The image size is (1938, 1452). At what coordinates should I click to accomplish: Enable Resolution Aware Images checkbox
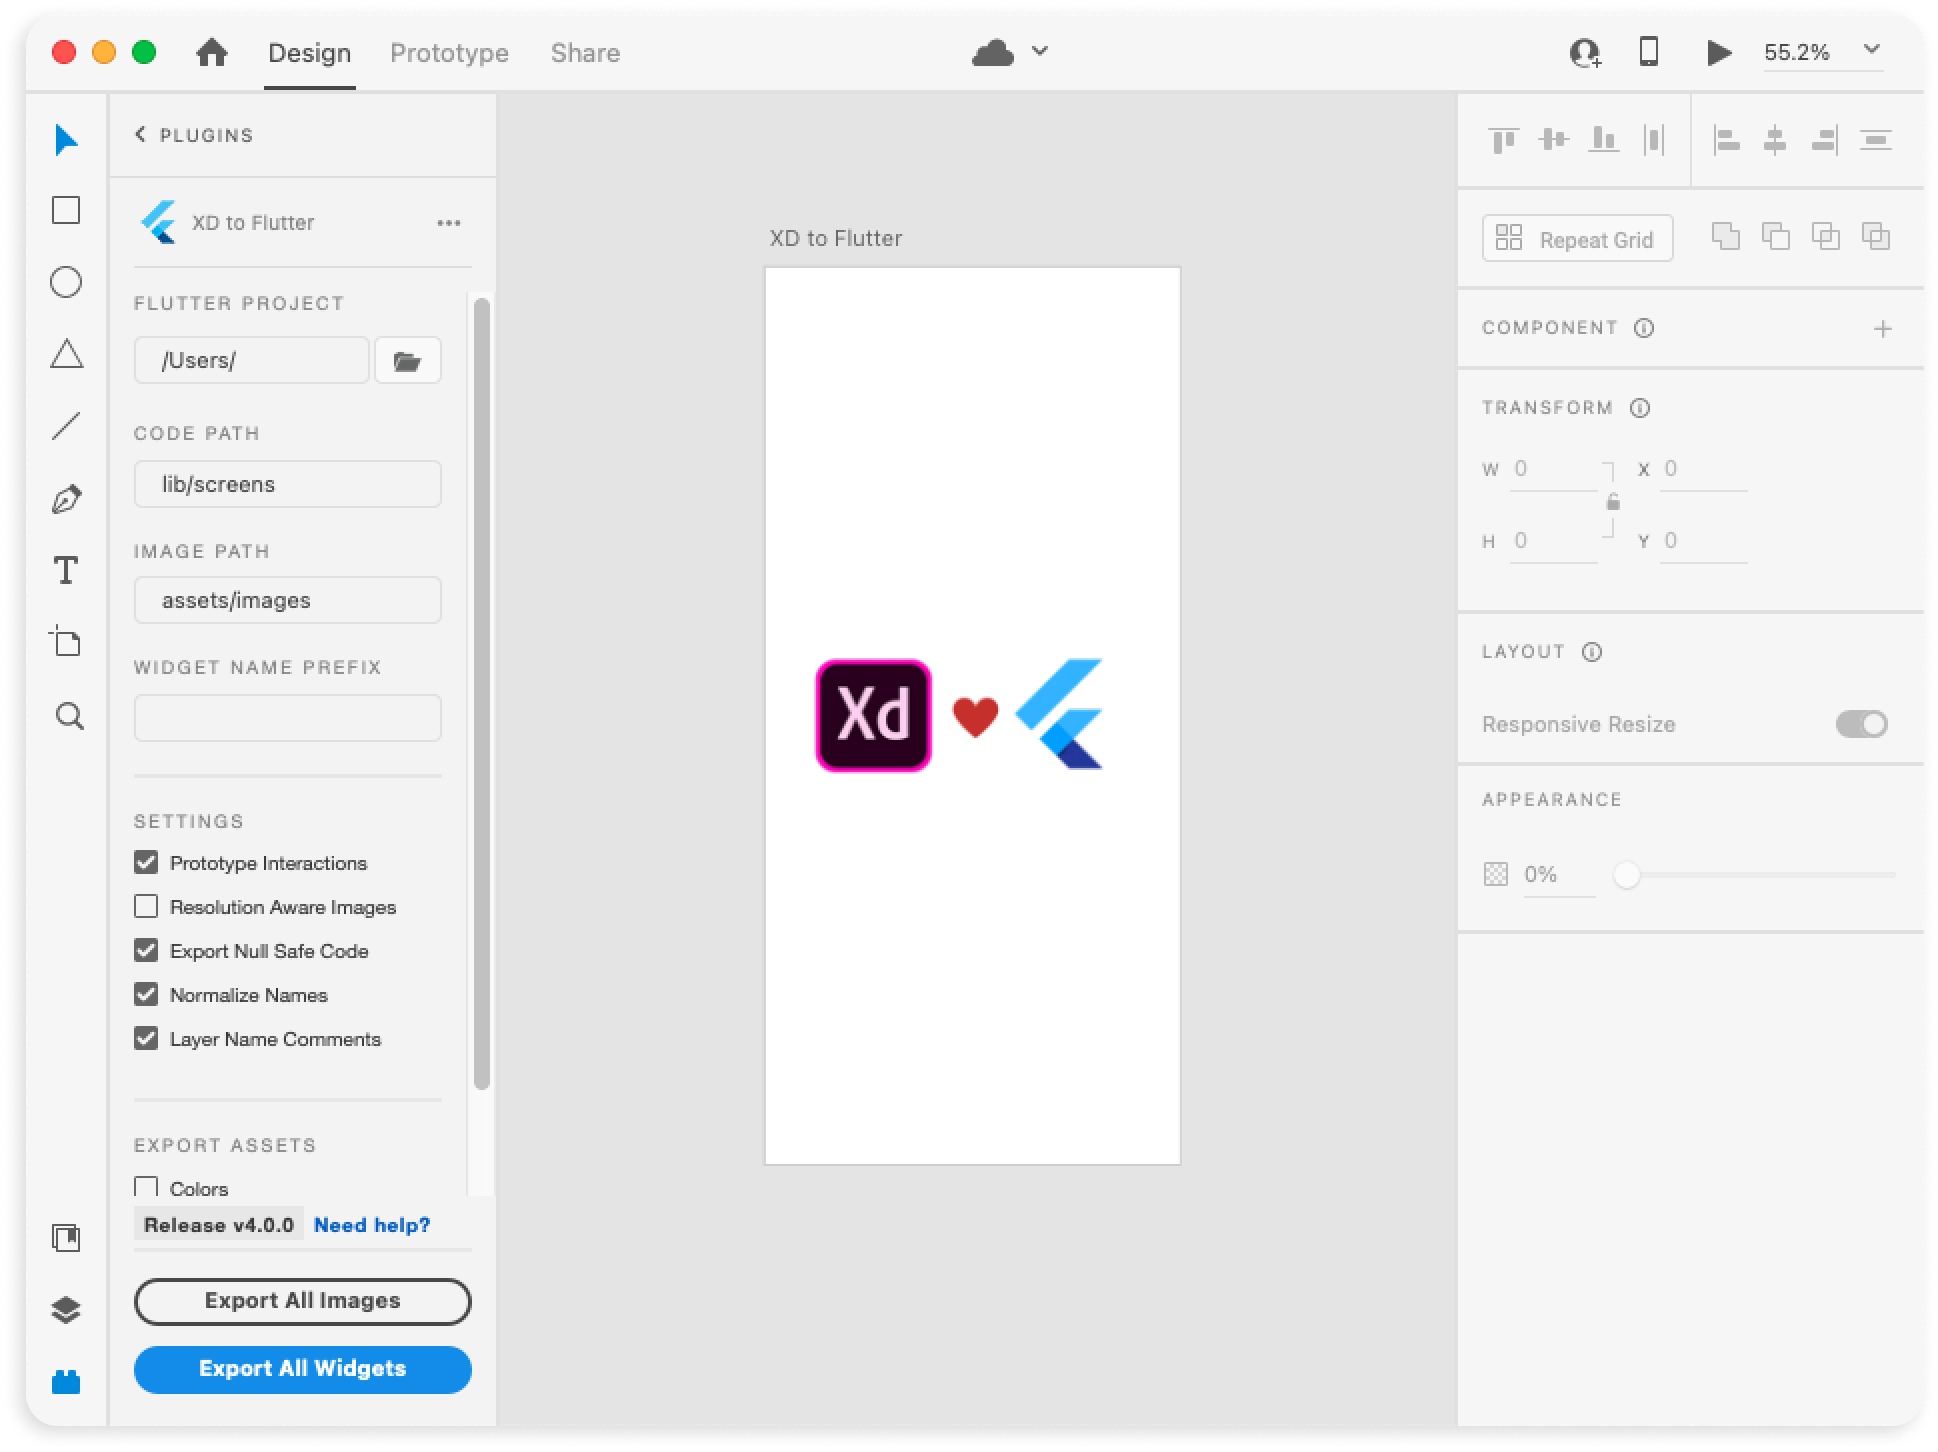[x=146, y=906]
